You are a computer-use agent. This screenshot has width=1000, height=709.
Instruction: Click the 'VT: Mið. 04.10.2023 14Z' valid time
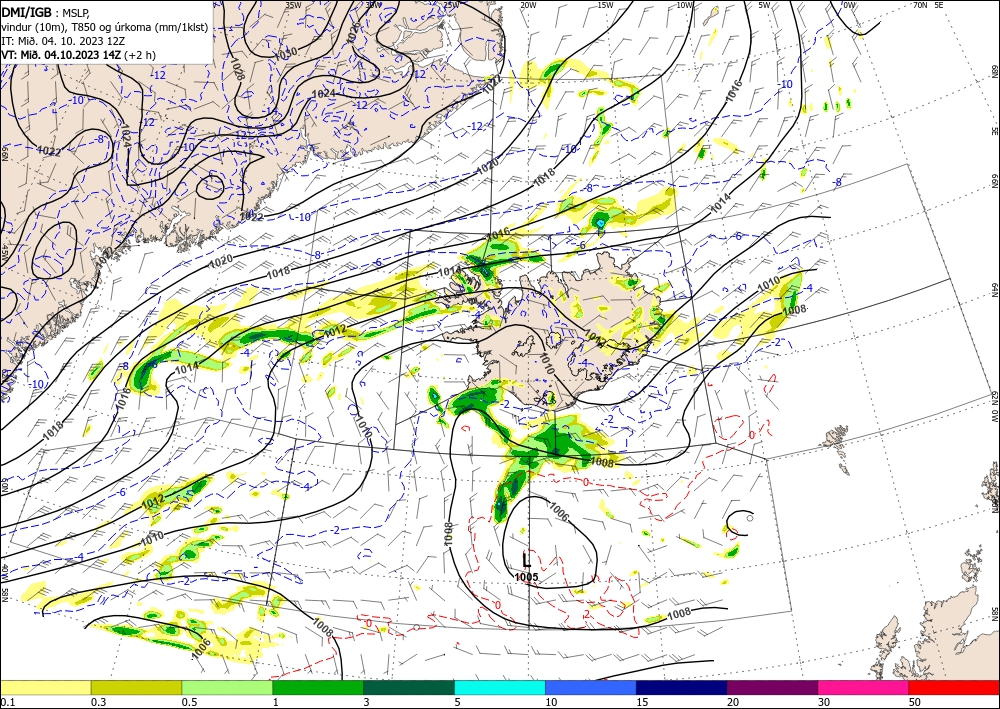61,55
